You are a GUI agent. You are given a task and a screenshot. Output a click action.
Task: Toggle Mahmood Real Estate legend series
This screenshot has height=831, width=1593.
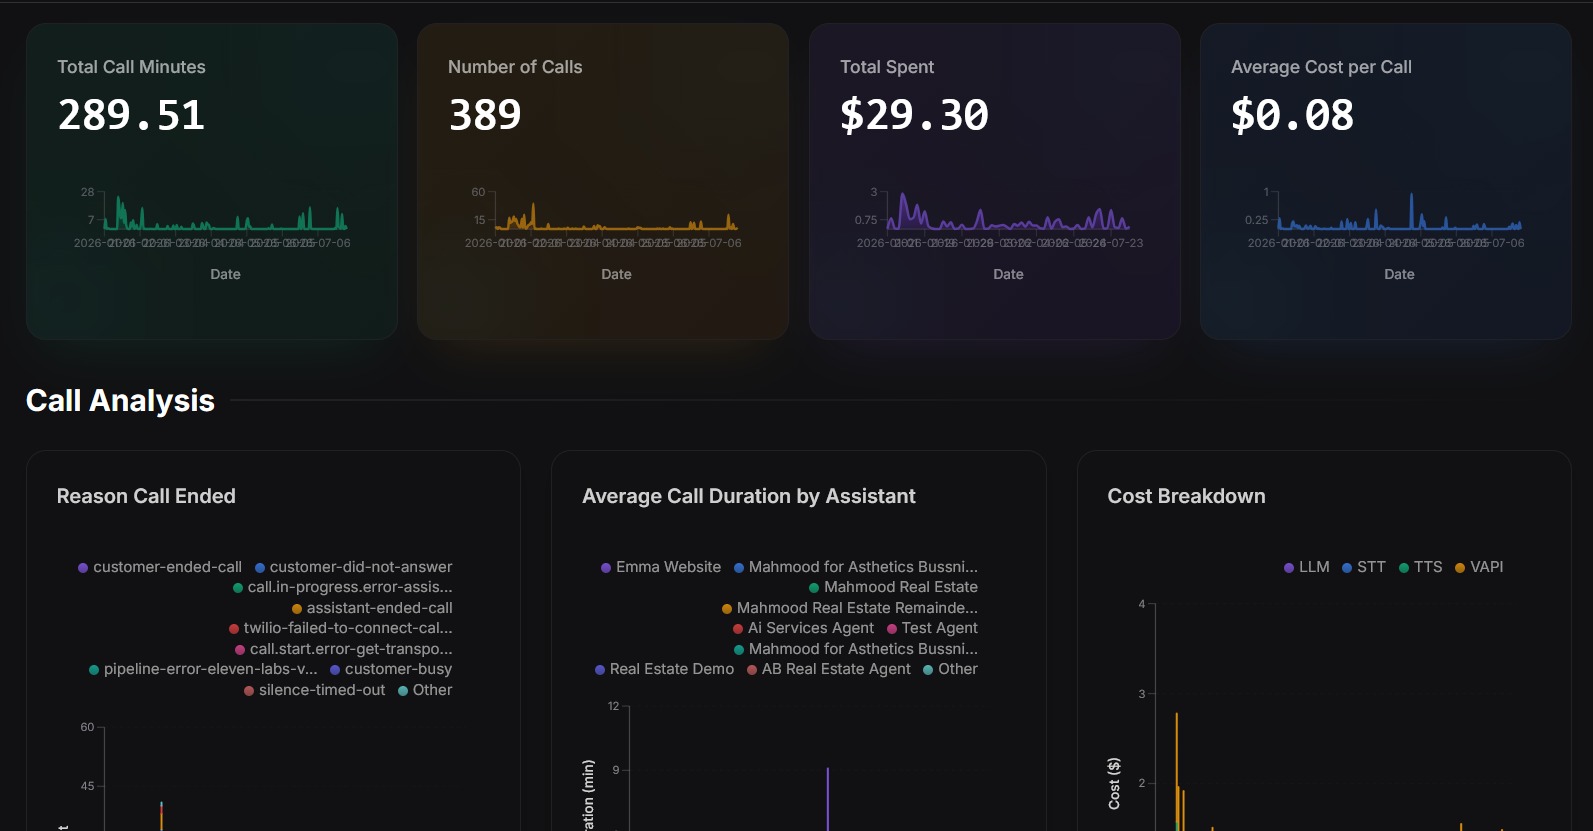[893, 587]
